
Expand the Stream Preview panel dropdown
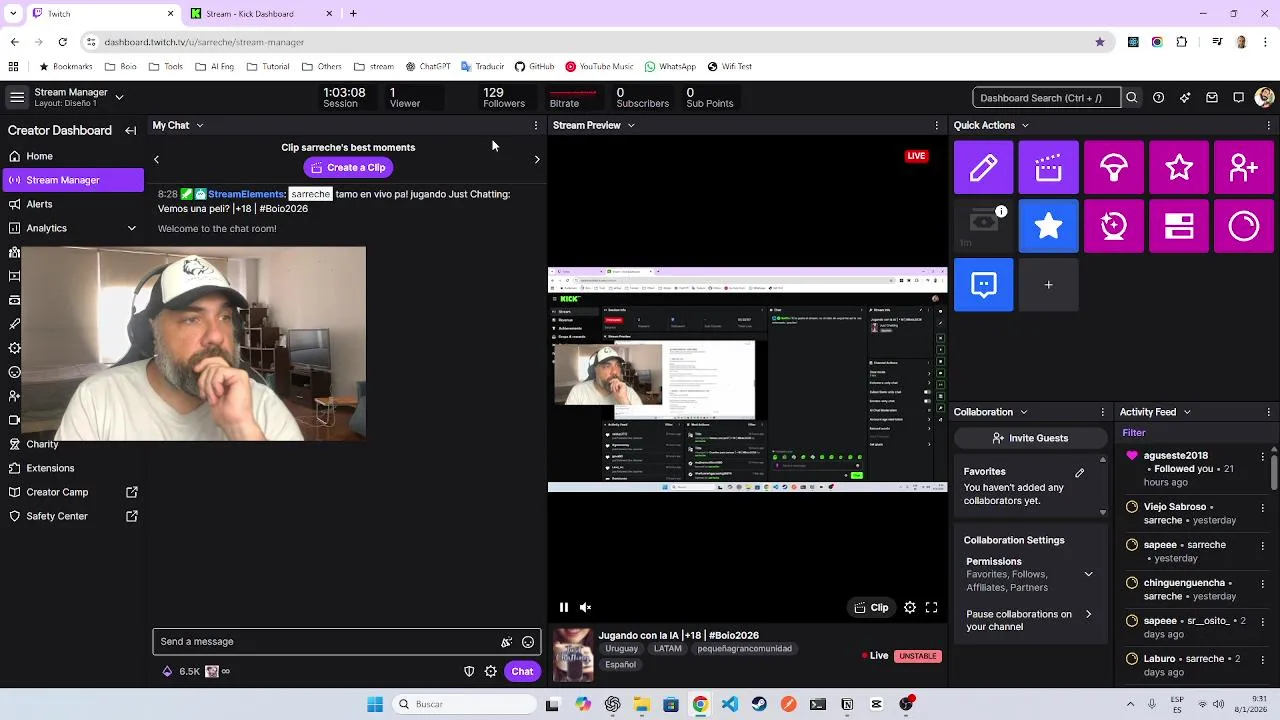[x=631, y=126]
